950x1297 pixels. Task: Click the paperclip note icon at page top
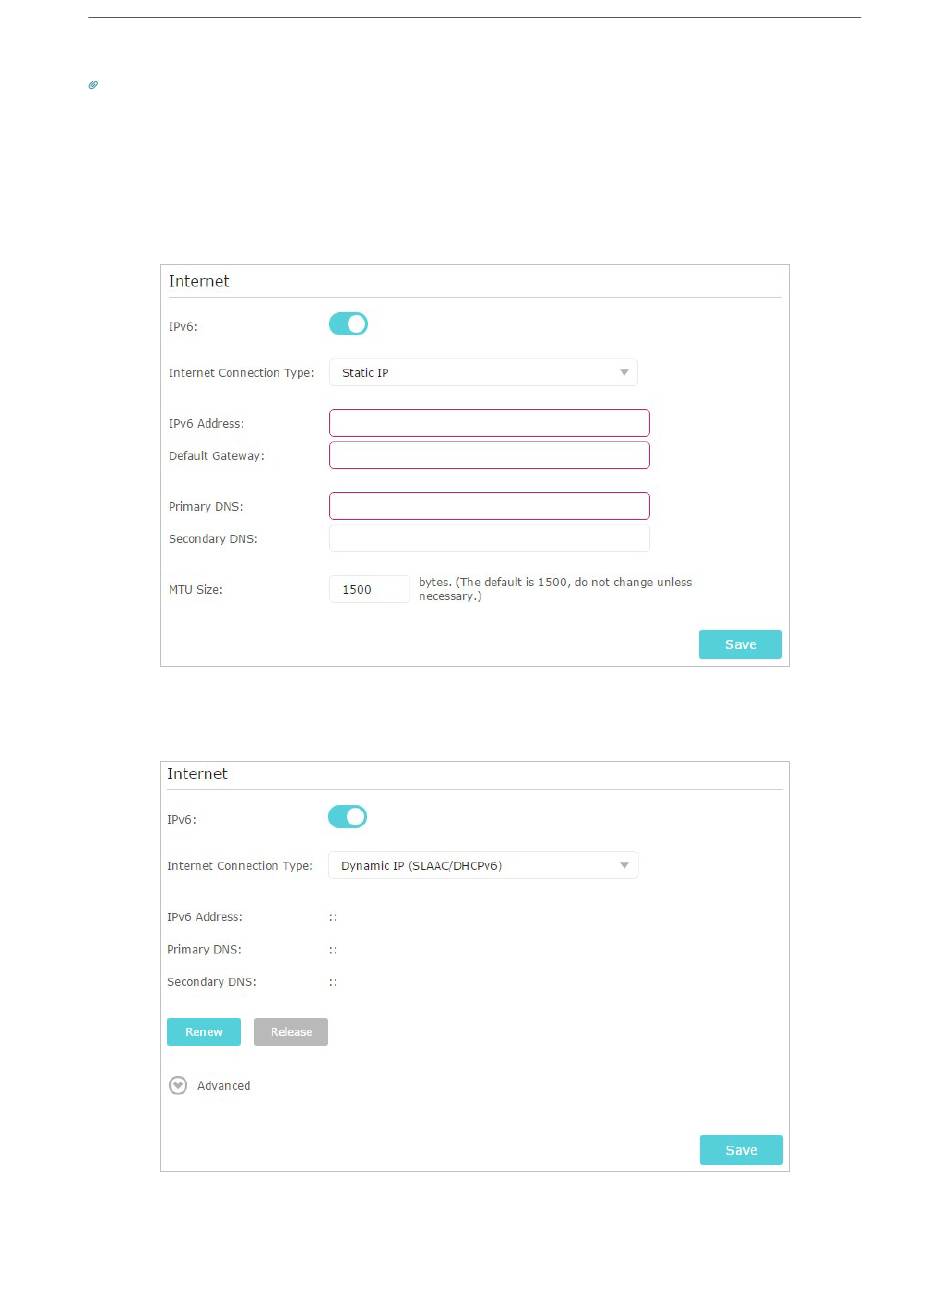coord(93,86)
